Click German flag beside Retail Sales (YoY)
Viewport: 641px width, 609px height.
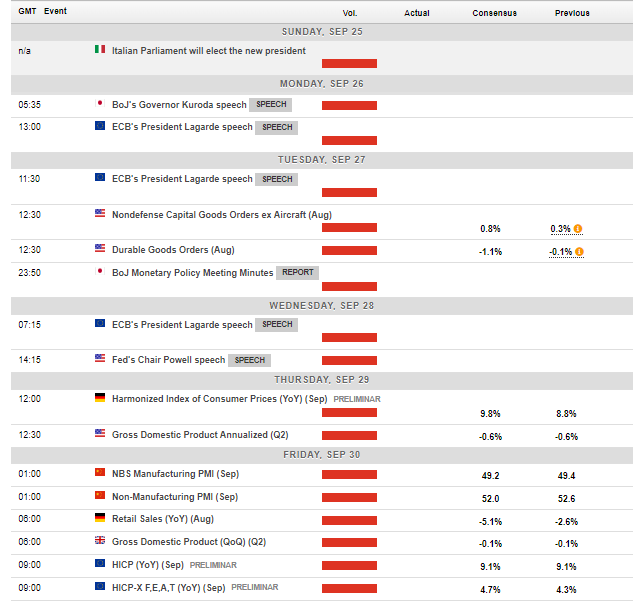[x=100, y=517]
